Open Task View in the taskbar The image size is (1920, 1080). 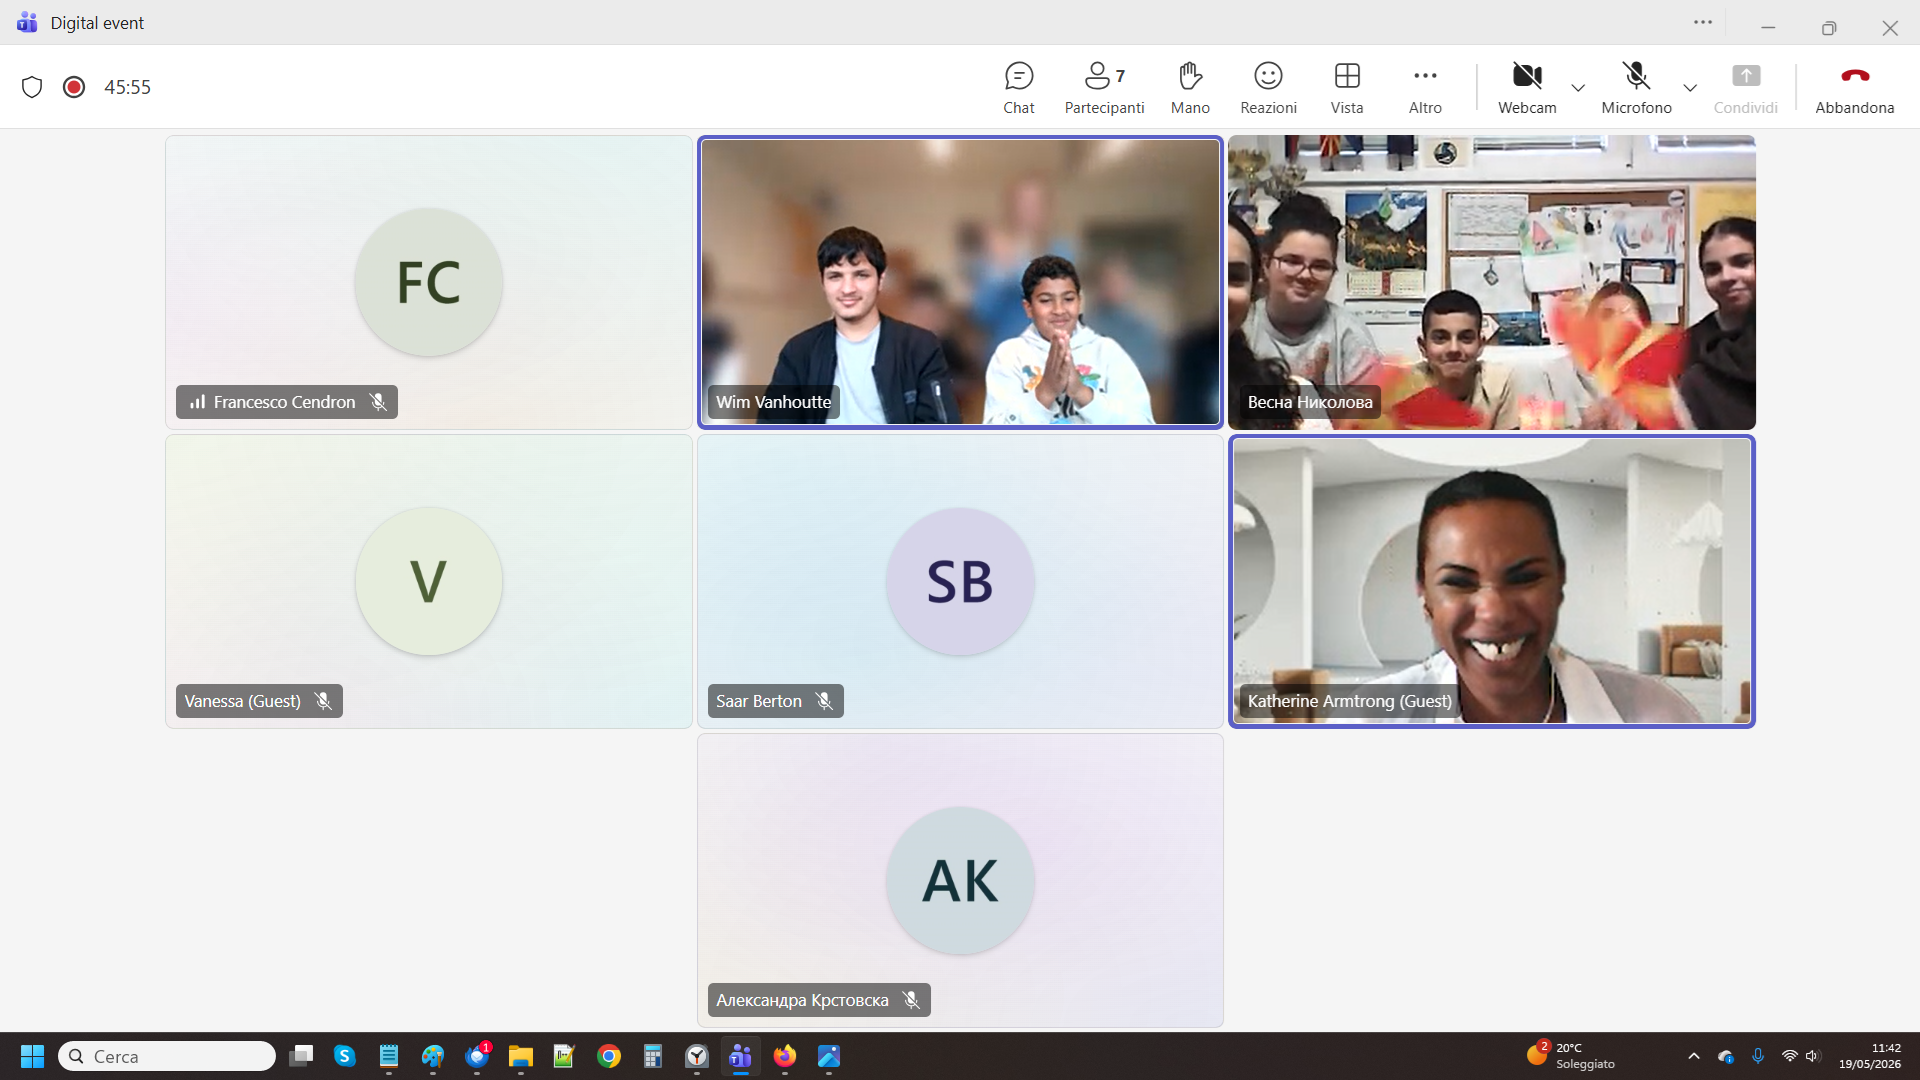[301, 1056]
